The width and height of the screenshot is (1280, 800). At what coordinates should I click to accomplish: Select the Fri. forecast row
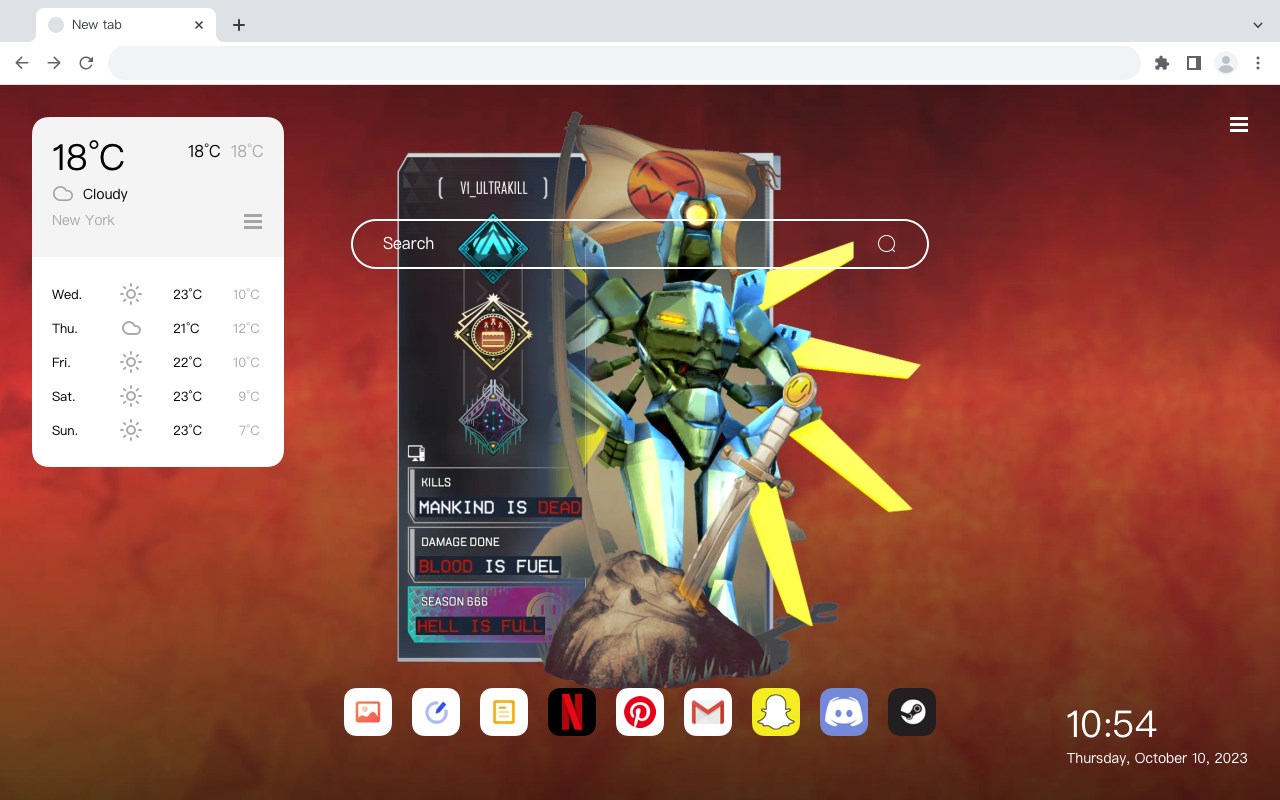[158, 362]
